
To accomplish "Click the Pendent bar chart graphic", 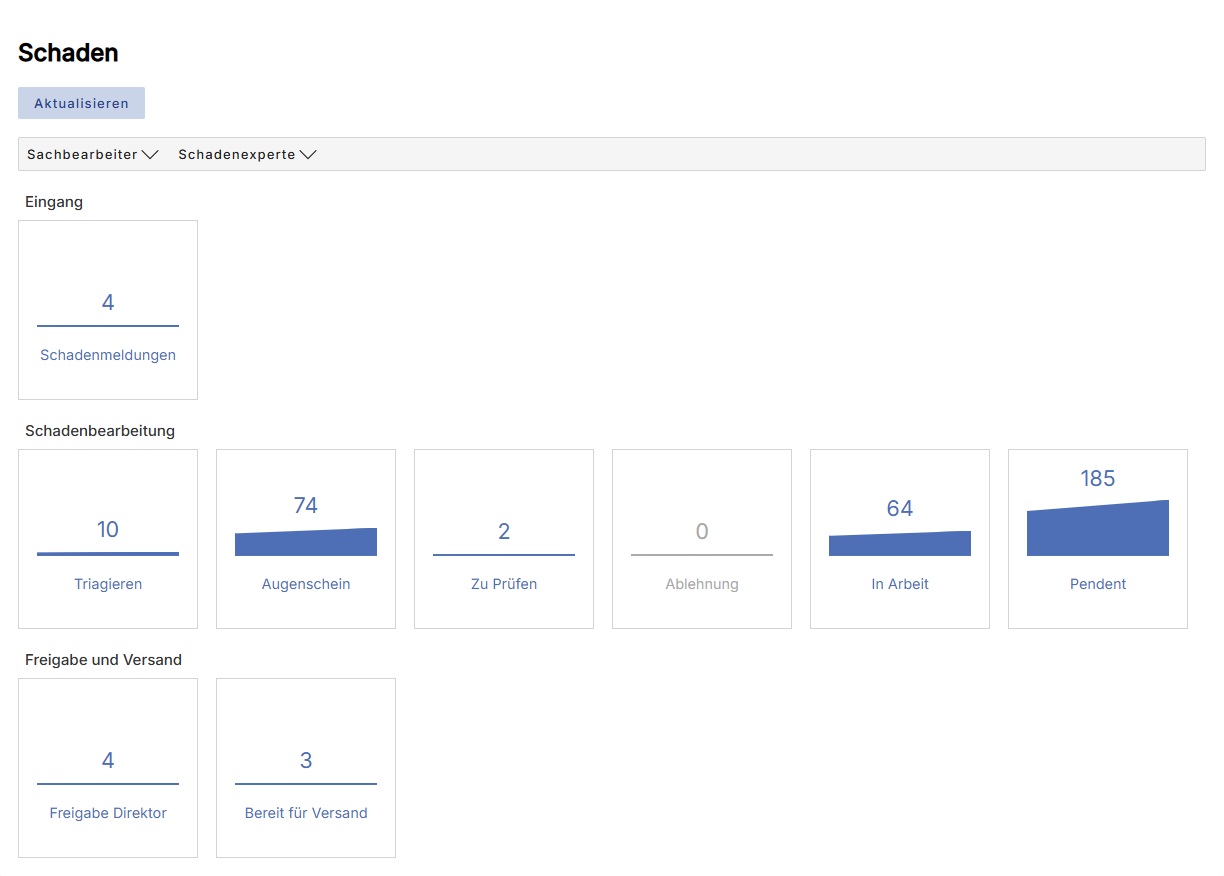I will [1098, 530].
